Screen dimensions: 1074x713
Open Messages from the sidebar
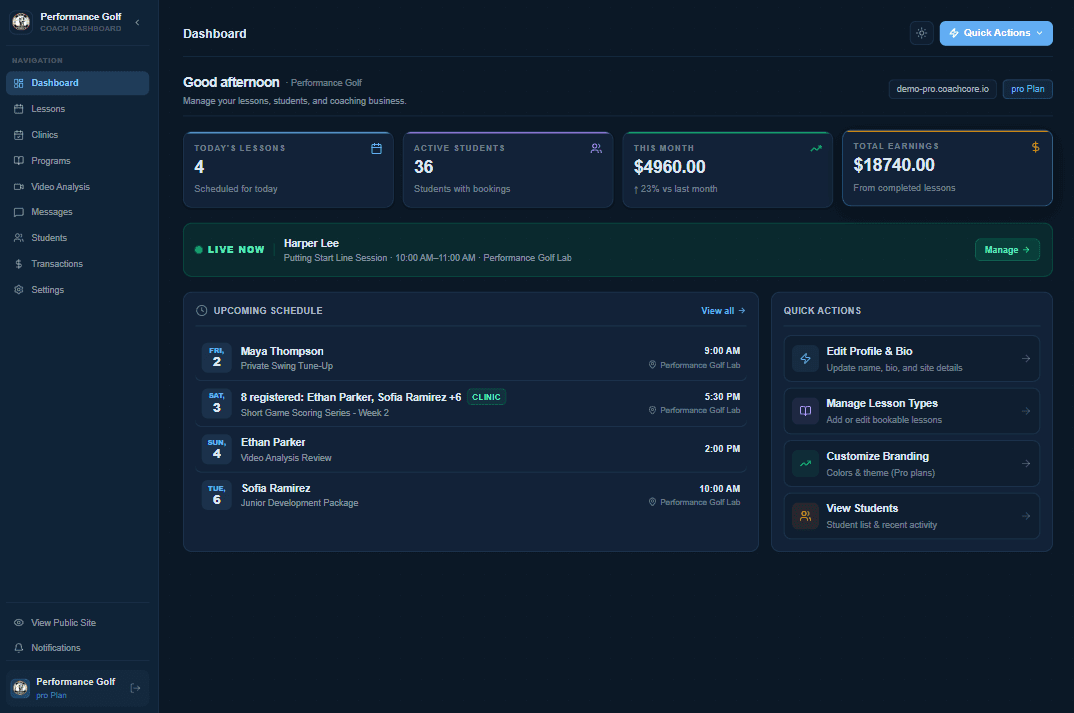point(77,212)
